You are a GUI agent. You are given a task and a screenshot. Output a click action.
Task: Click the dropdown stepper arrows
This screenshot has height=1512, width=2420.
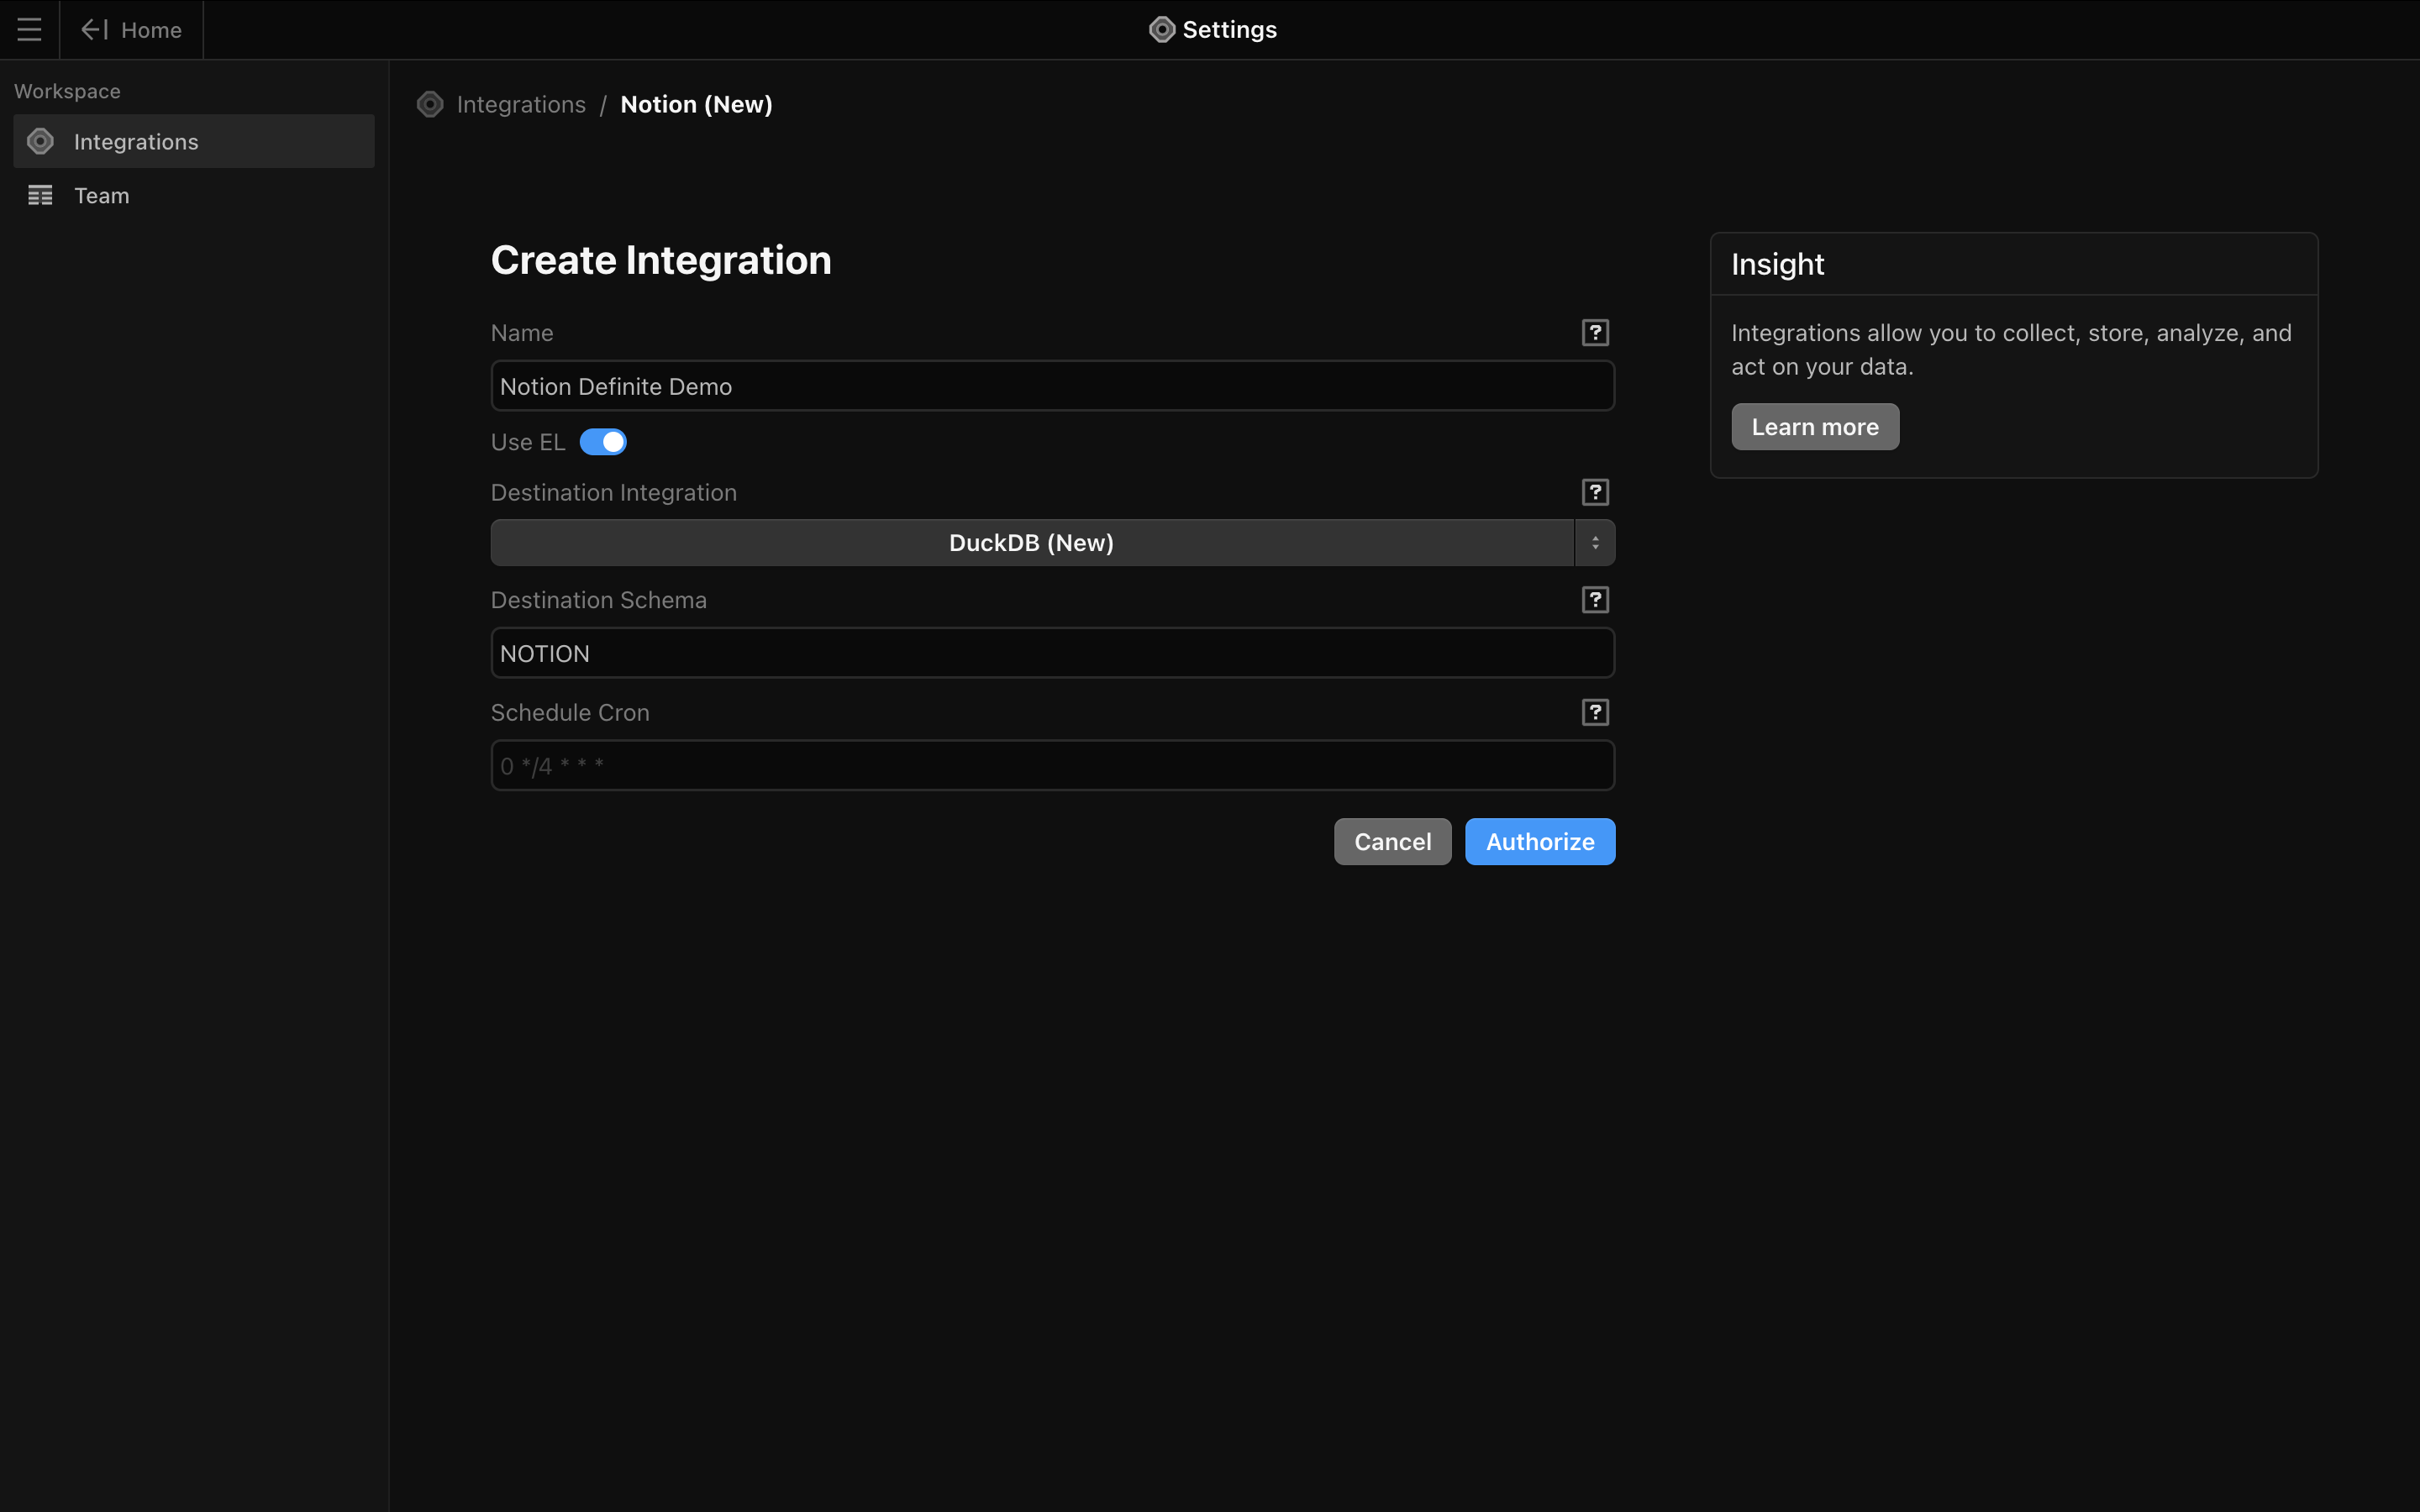(x=1594, y=543)
